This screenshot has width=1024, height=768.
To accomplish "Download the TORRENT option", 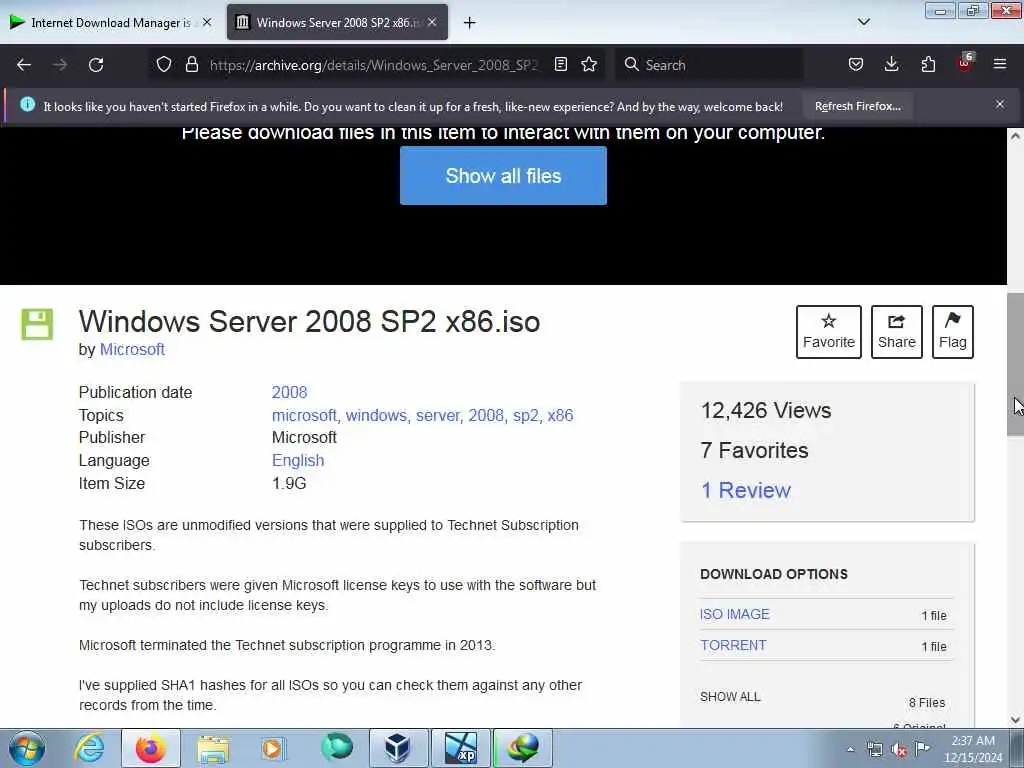I will [733, 645].
